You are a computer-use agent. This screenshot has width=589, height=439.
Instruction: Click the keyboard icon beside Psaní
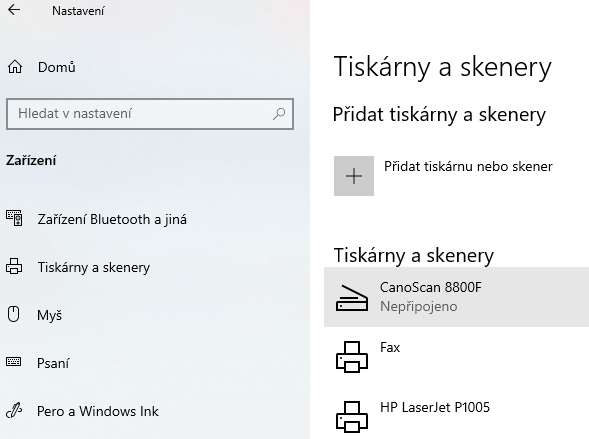14,362
